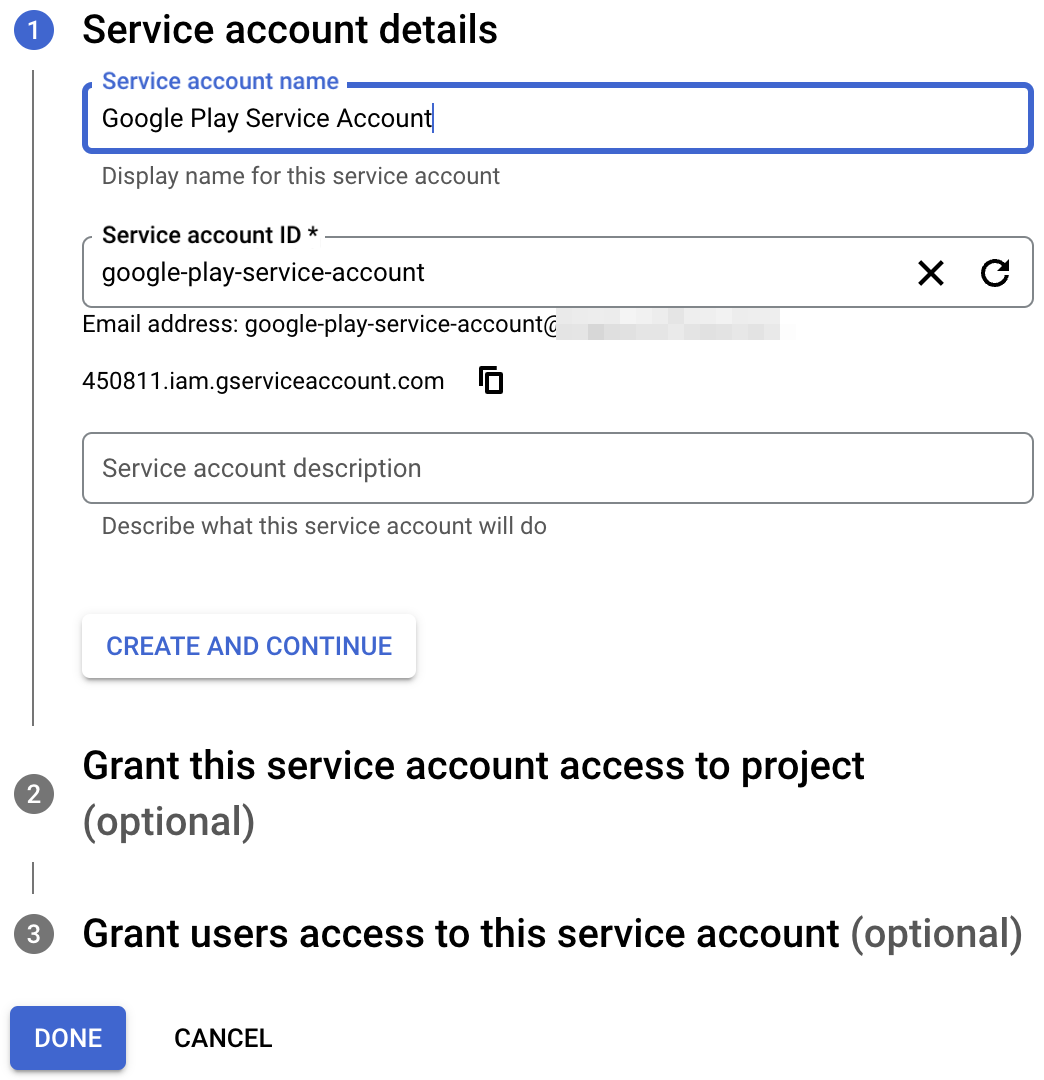1044x1080 pixels.
Task: Click the email address starting with google-play-service-account@
Action: click(400, 324)
